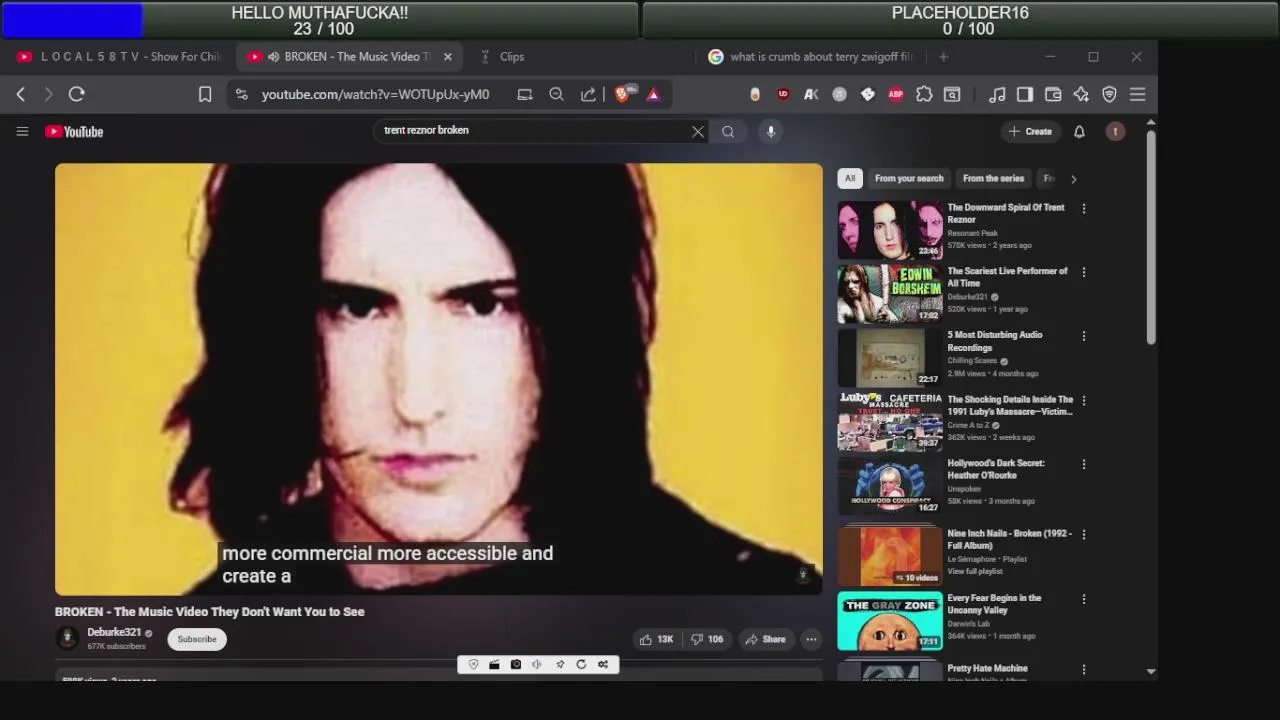Click the page vertical scrollbar thumb
The height and width of the screenshot is (720, 1280).
(1151, 236)
